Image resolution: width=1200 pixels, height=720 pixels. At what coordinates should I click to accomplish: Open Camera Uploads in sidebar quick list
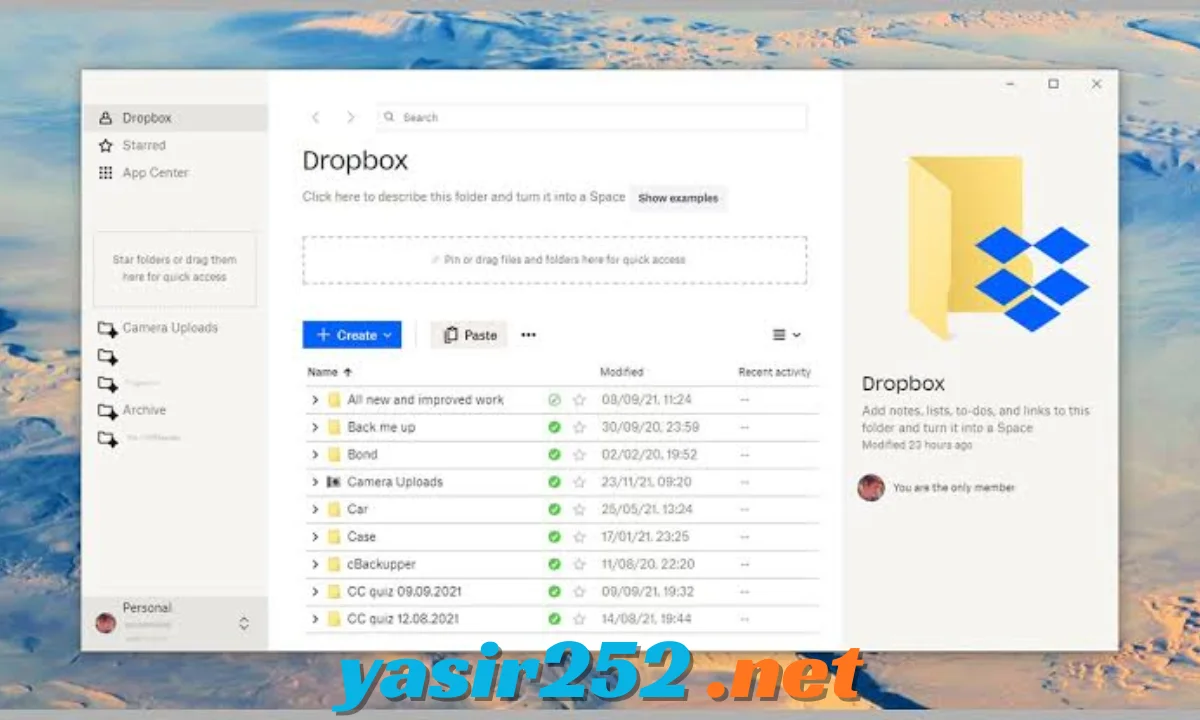158,328
